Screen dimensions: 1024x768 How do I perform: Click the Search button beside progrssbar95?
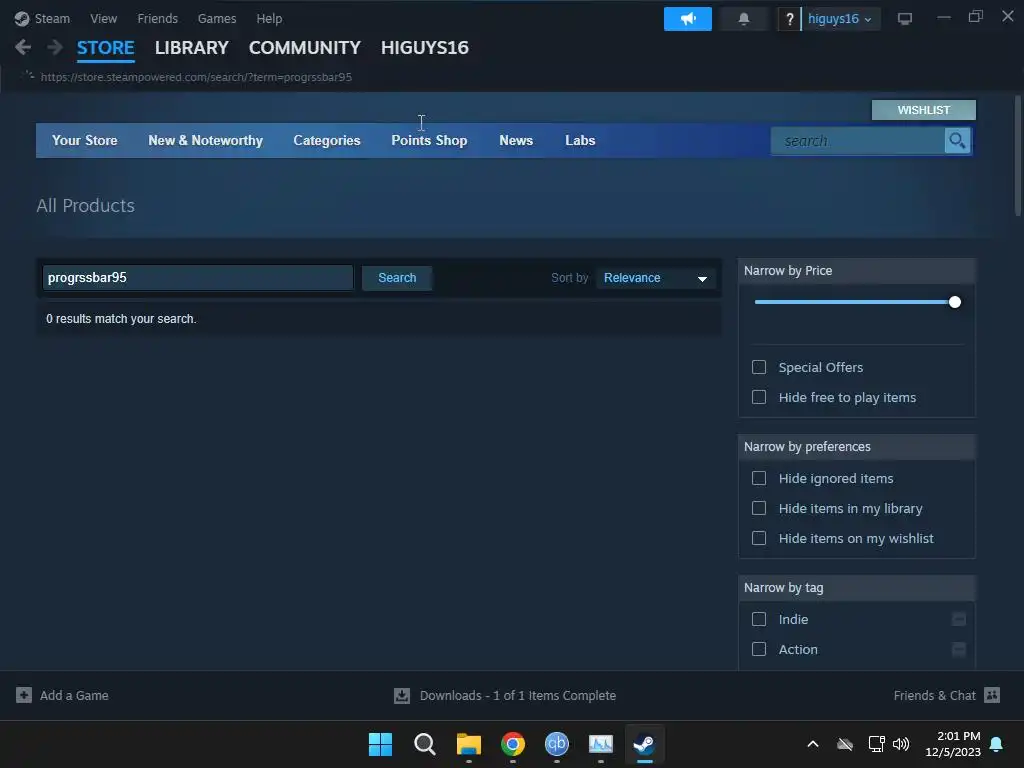click(397, 278)
